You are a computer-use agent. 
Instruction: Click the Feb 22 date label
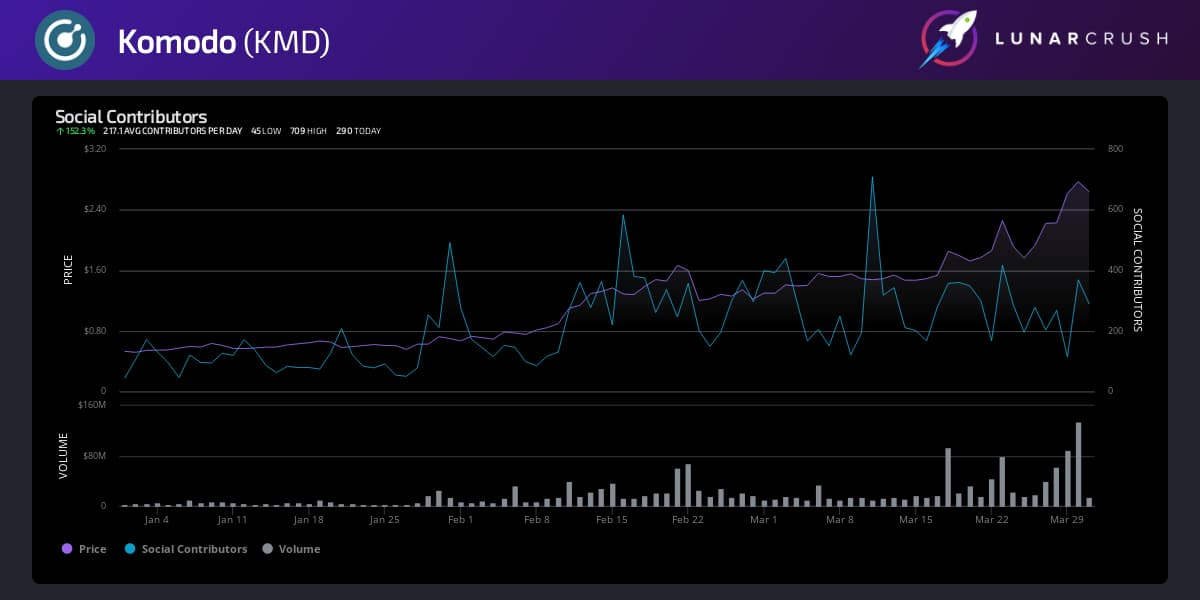pos(688,520)
